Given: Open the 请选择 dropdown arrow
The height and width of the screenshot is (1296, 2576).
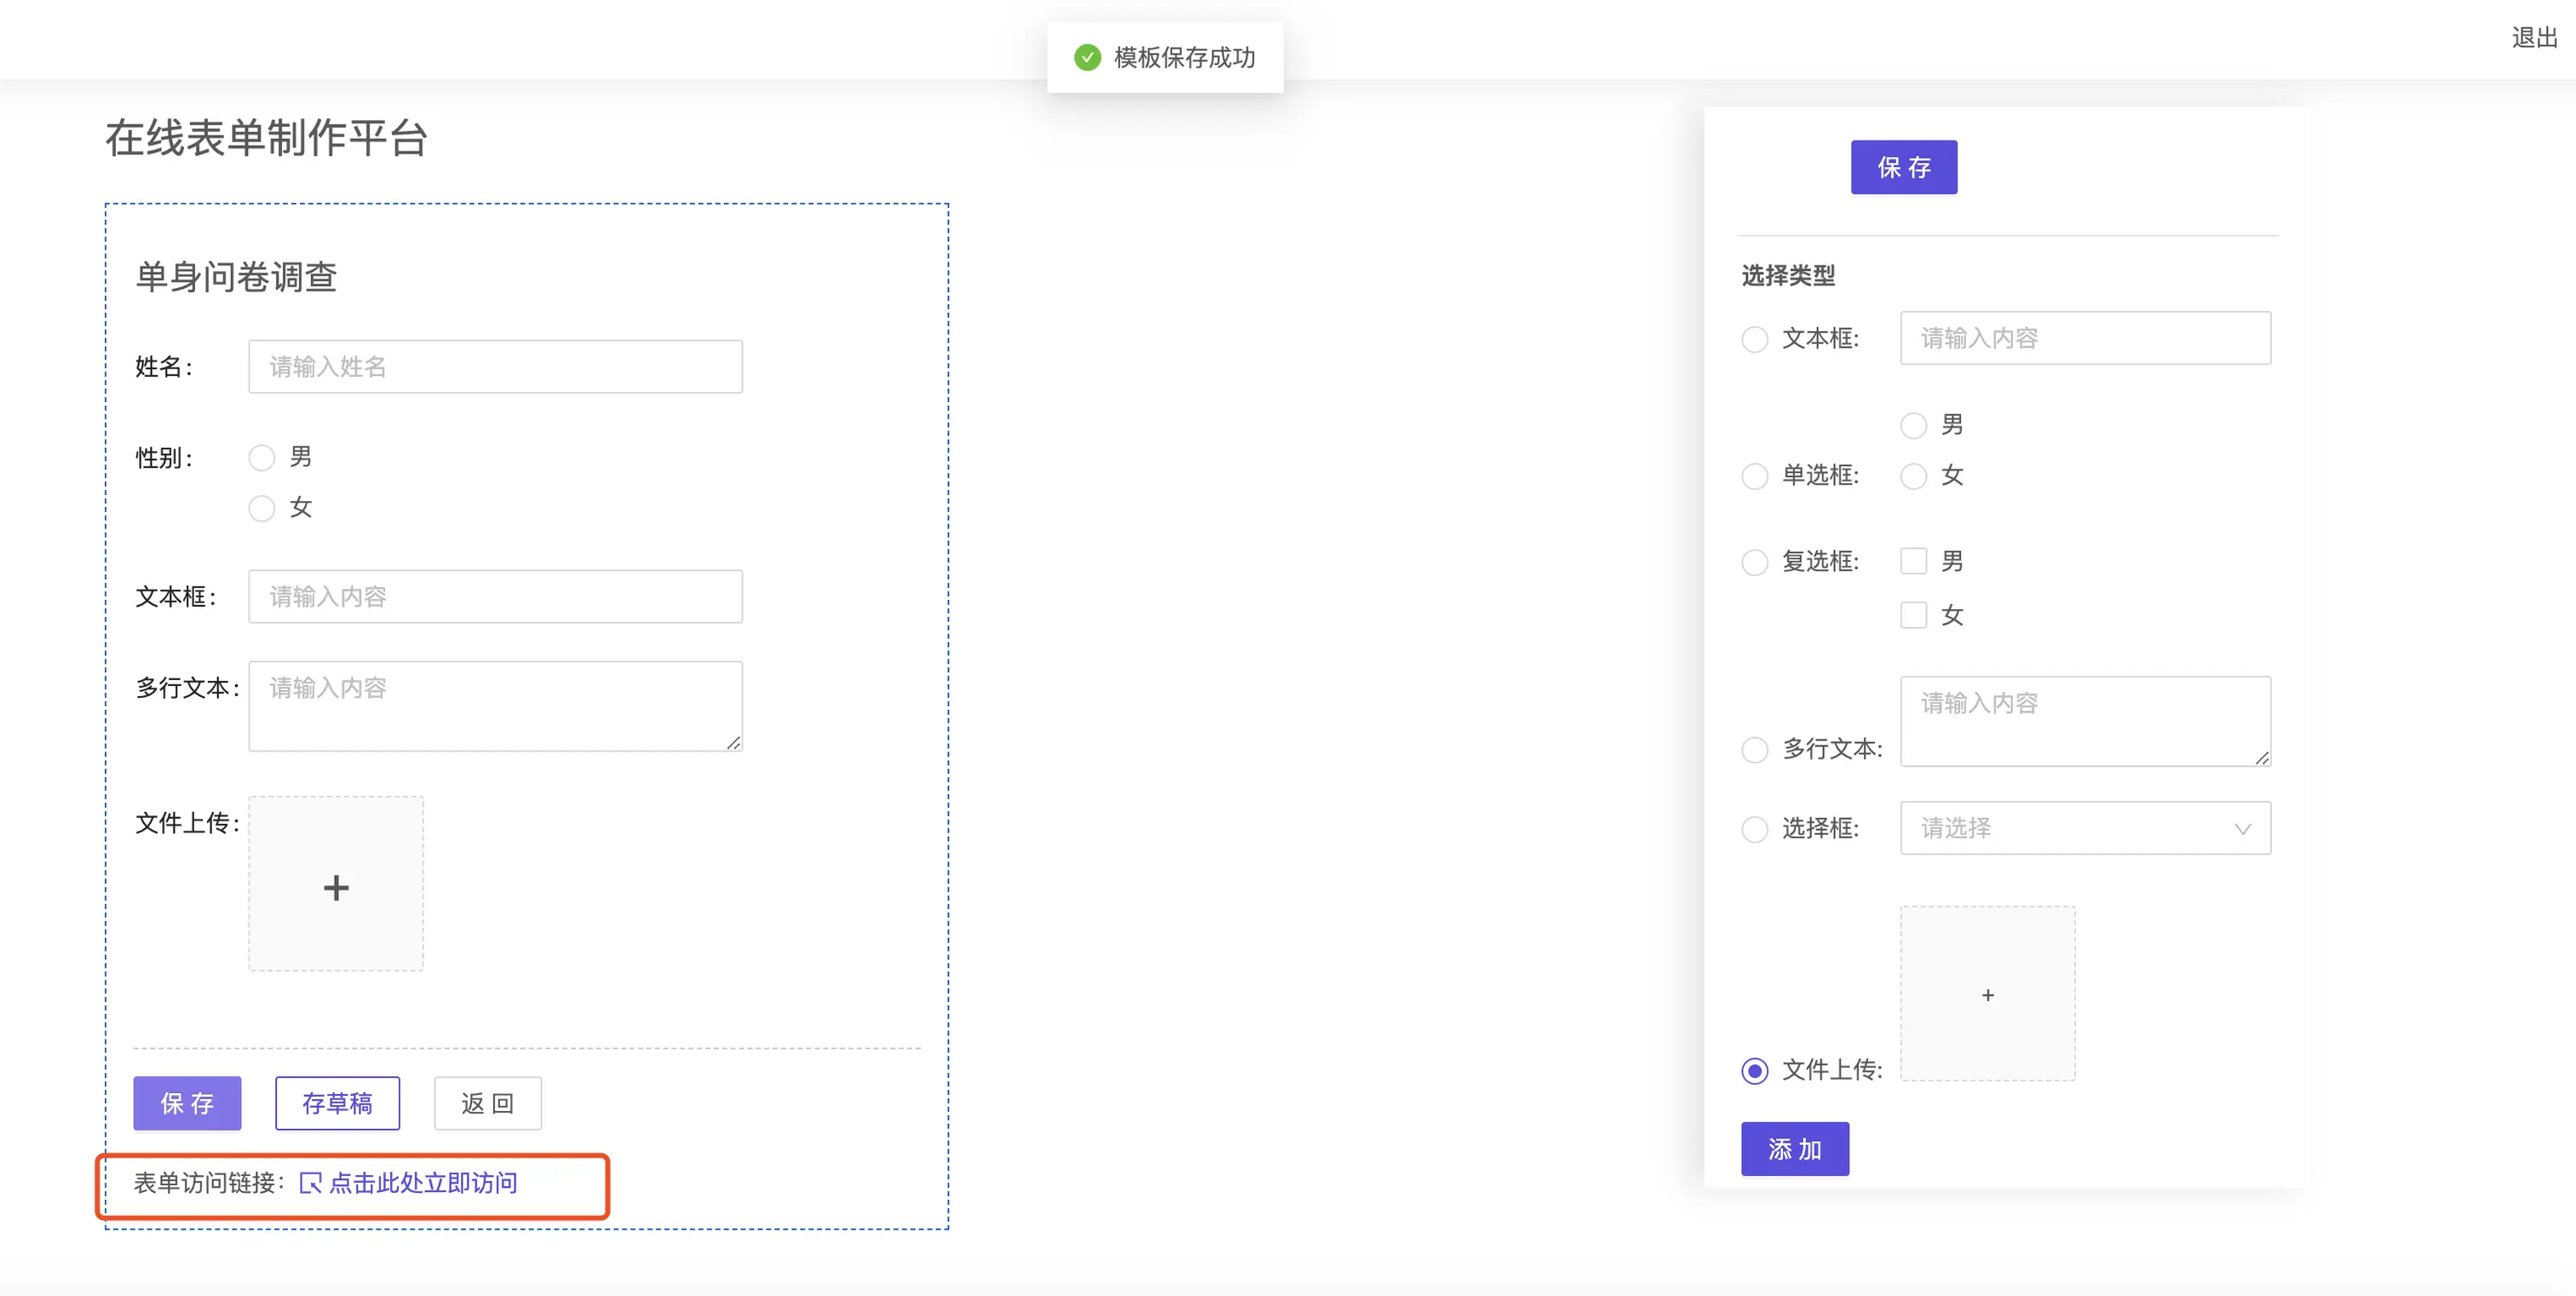Looking at the screenshot, I should [2243, 829].
